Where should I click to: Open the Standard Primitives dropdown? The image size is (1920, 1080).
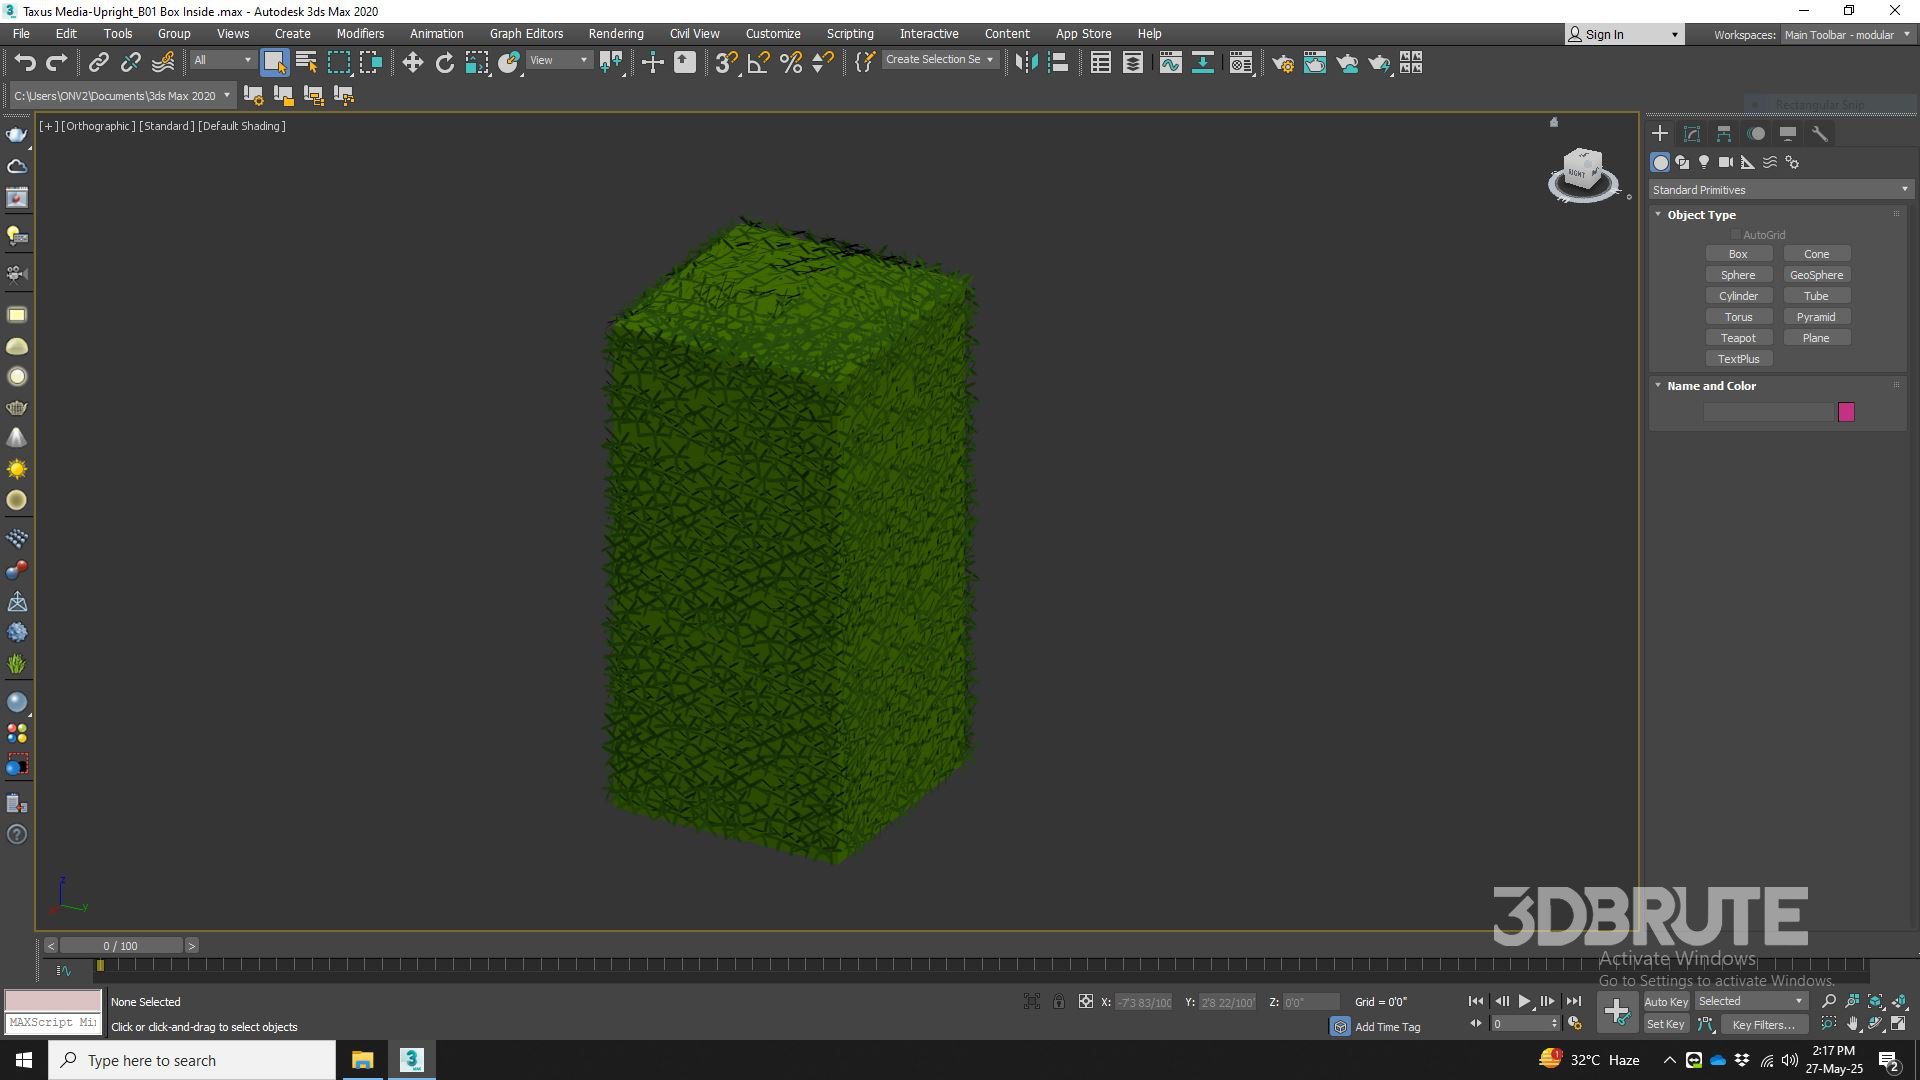coord(1780,190)
